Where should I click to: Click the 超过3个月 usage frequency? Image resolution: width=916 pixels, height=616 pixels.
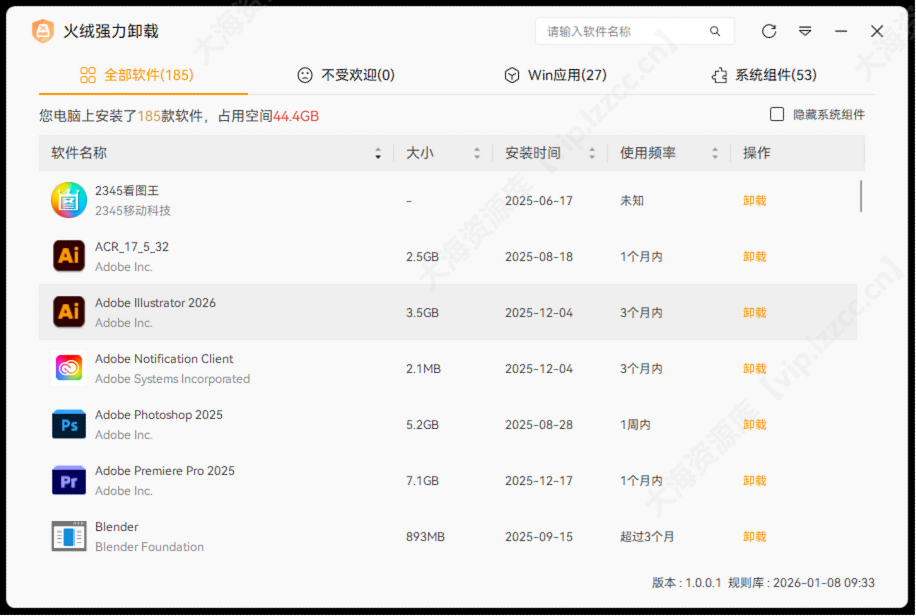647,537
